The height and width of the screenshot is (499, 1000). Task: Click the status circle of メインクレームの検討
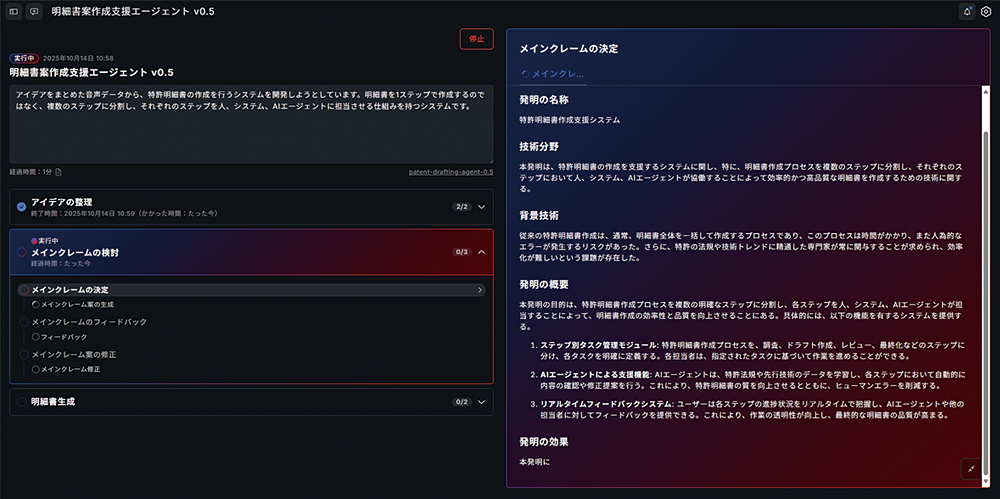(x=22, y=253)
